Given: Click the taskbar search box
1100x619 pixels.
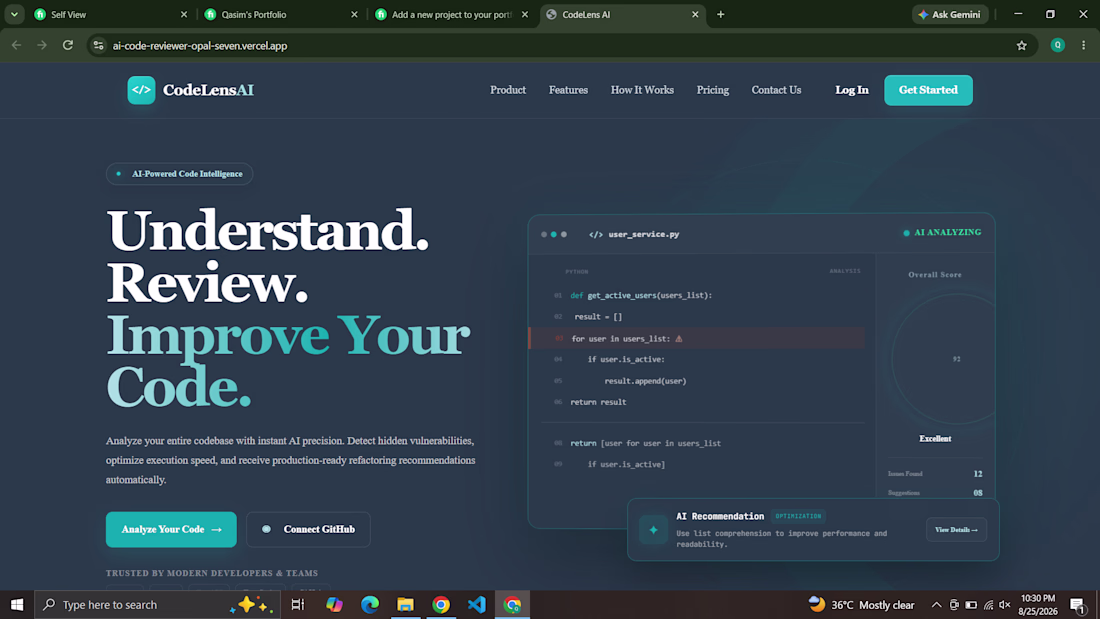Looking at the screenshot, I should click(157, 604).
